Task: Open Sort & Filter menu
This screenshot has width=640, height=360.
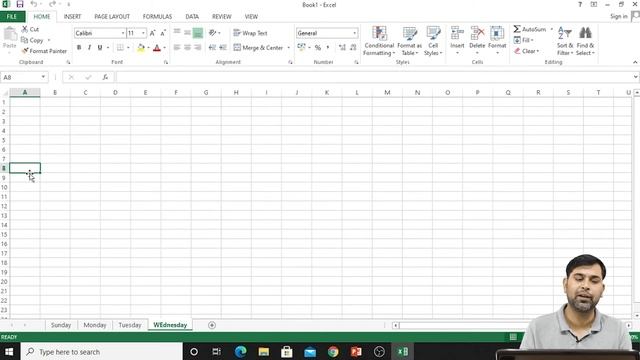Action: click(565, 41)
